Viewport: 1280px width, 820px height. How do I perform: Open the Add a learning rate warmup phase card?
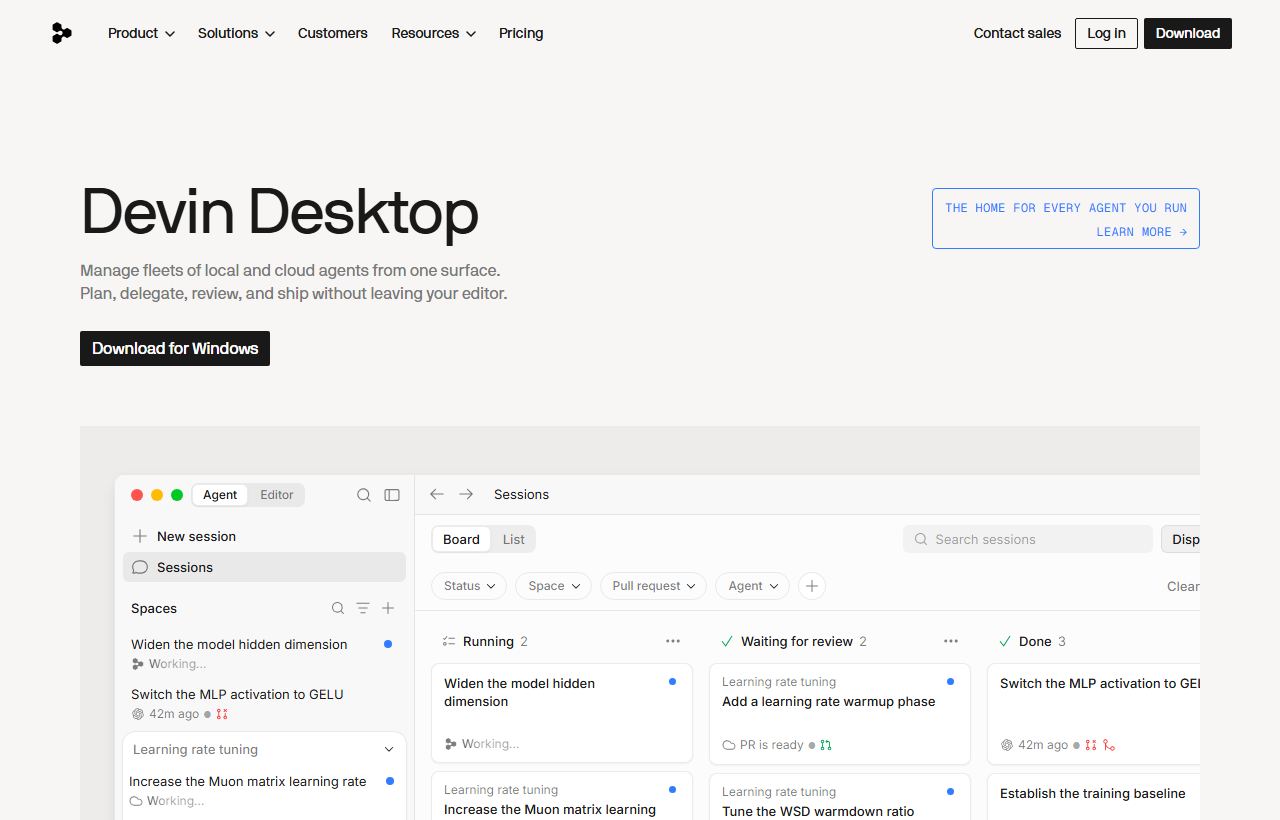click(840, 714)
